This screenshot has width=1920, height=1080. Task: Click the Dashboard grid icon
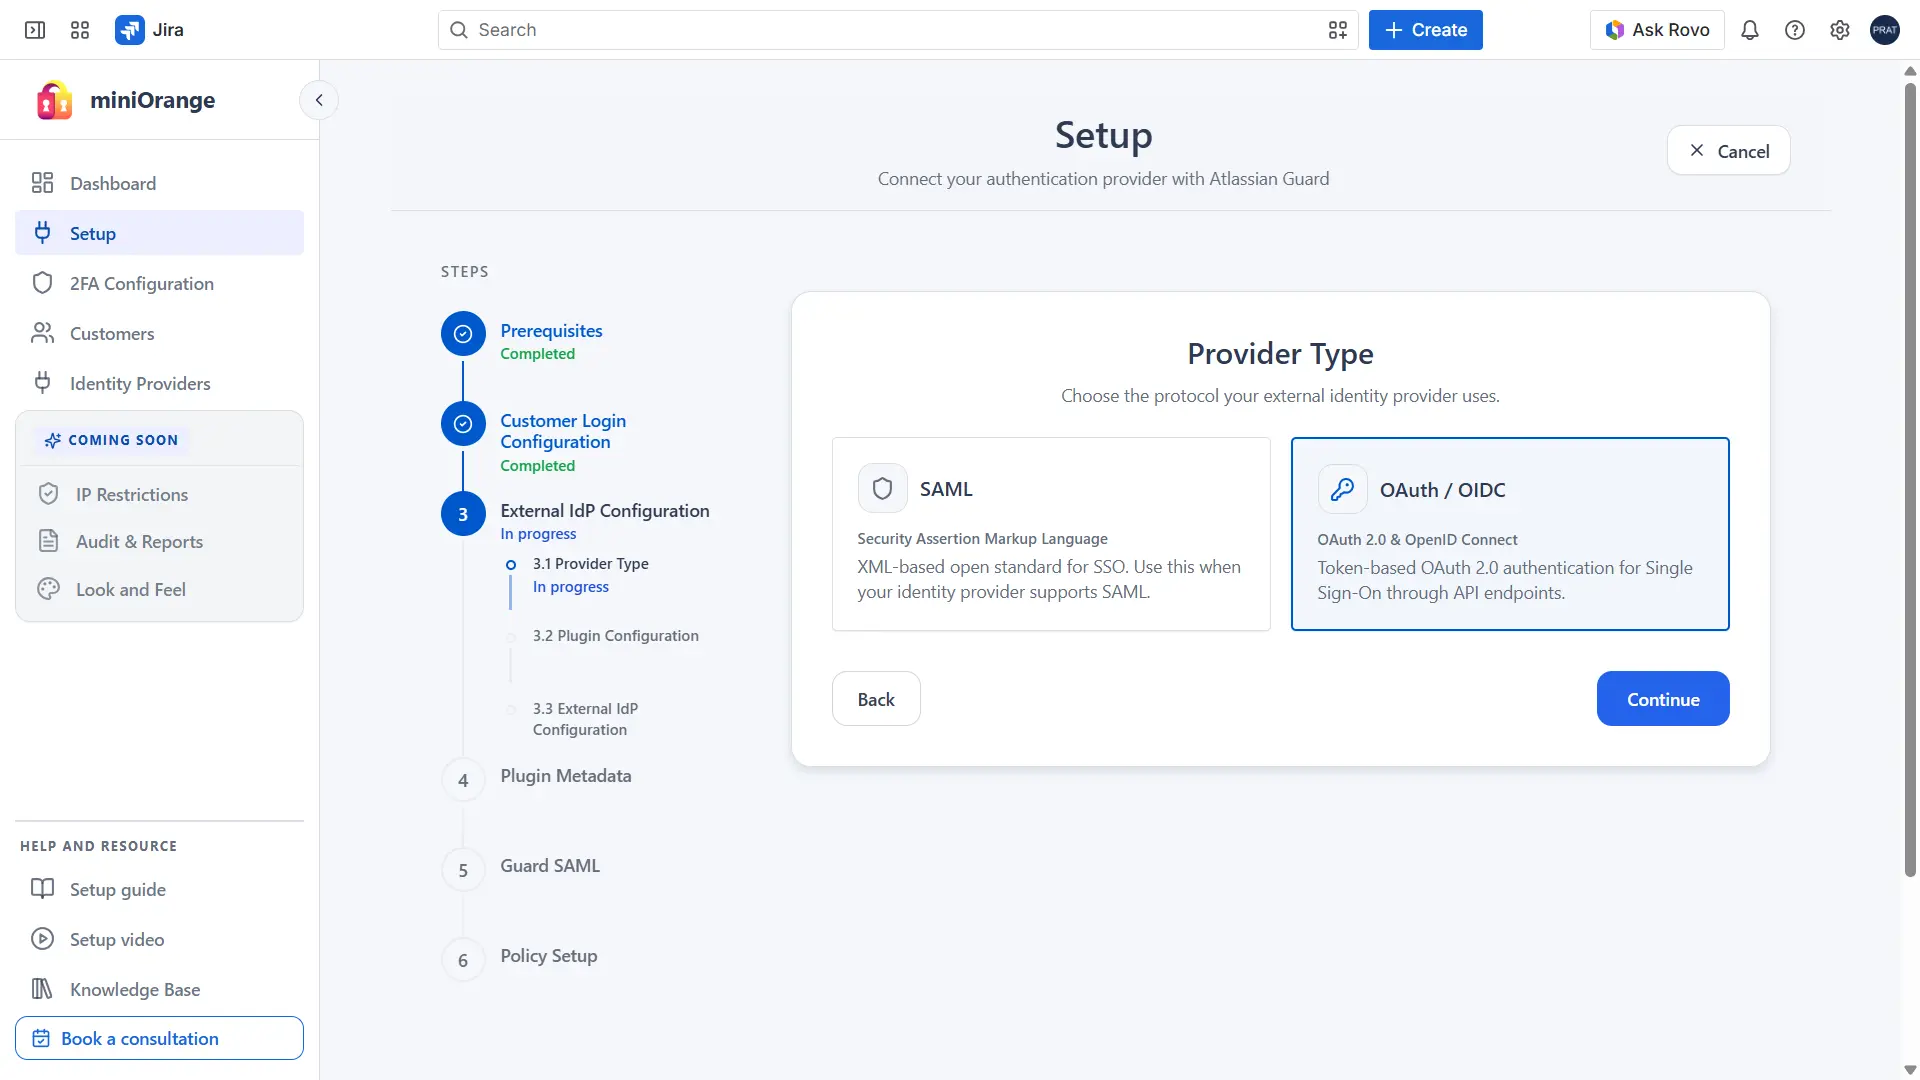42,183
